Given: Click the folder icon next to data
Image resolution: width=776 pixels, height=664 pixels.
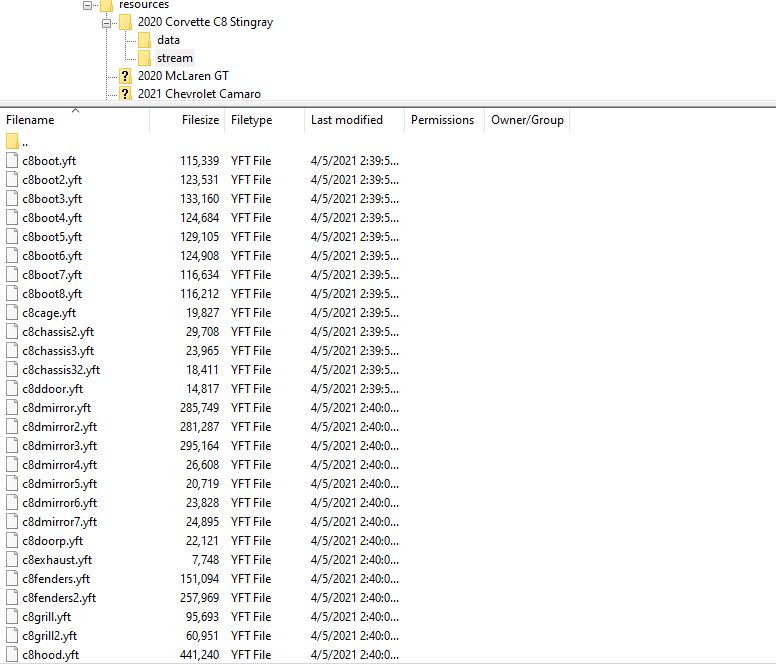Looking at the screenshot, I should (145, 40).
